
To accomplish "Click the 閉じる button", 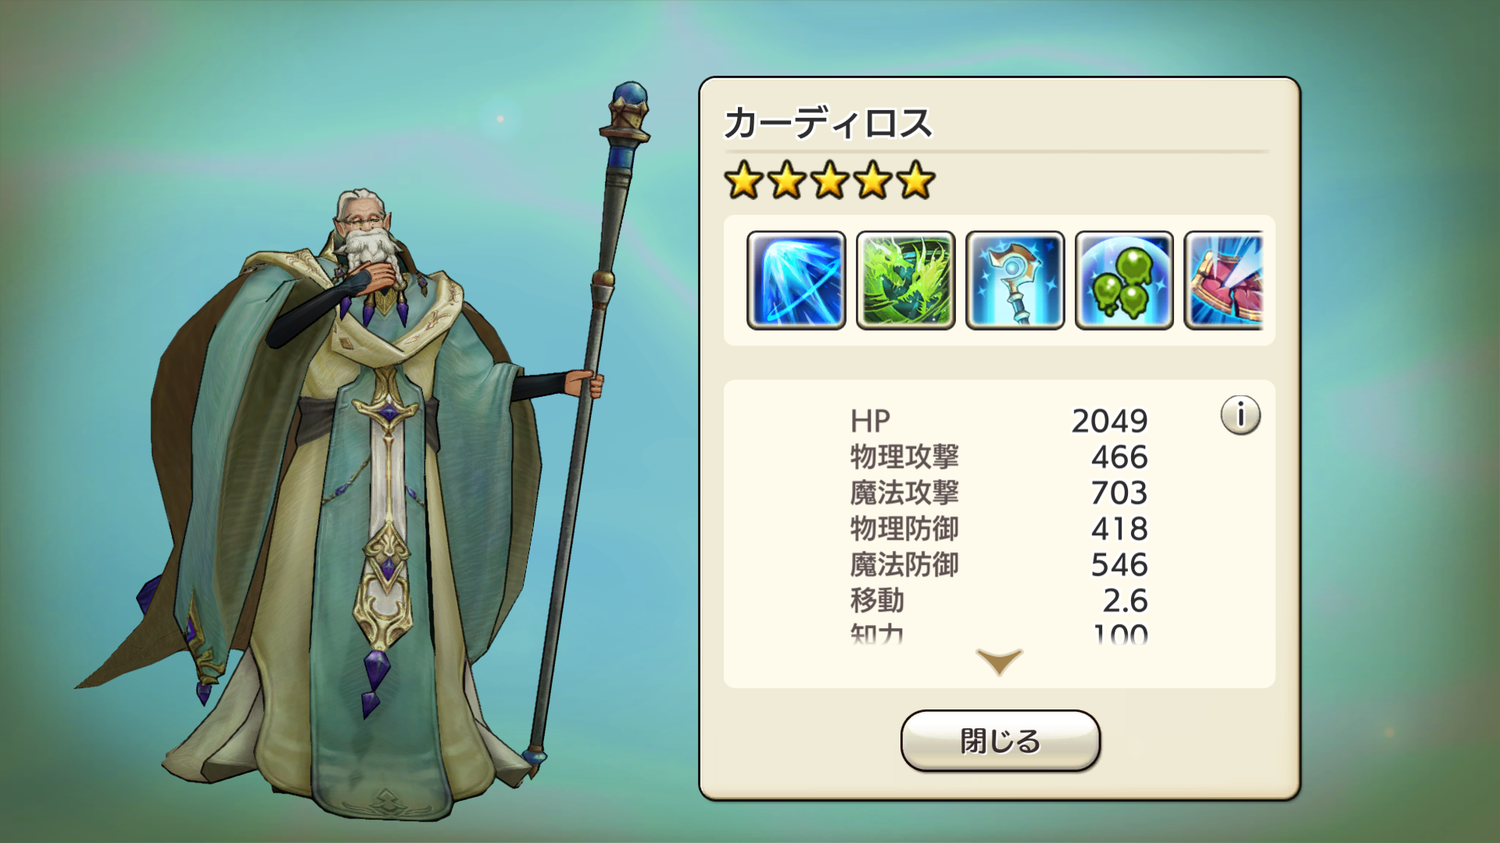I will (x=1000, y=741).
